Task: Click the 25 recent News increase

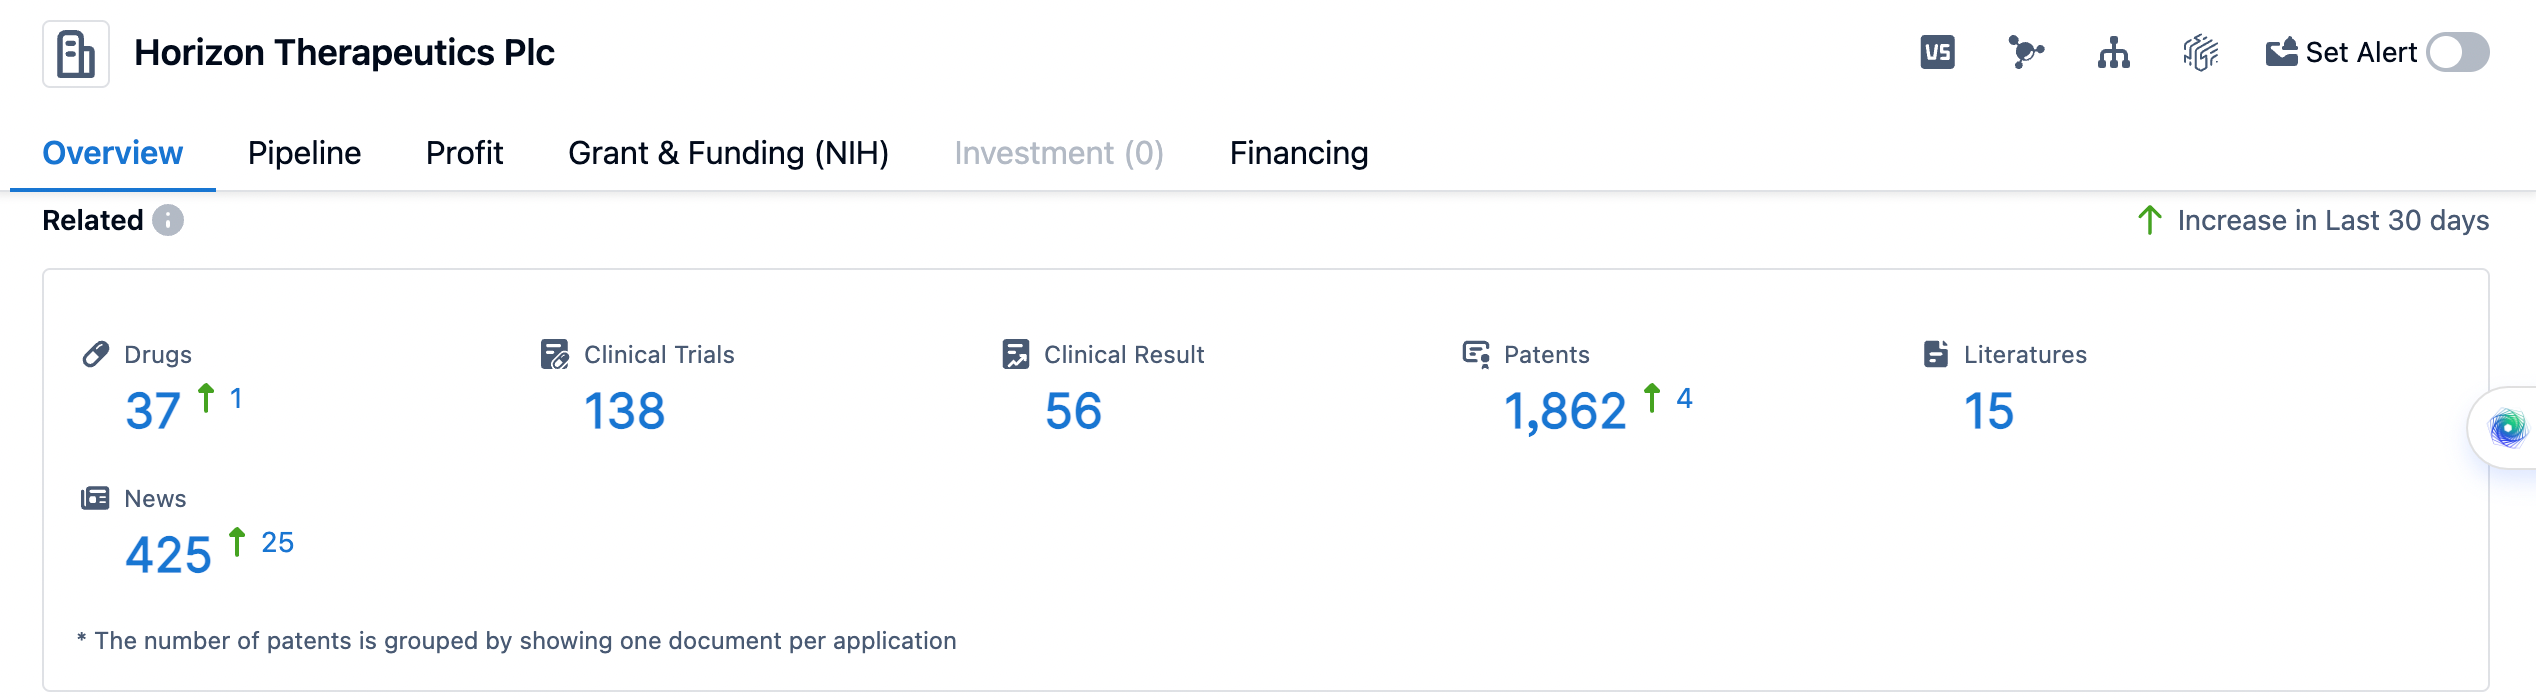Action: 277,542
